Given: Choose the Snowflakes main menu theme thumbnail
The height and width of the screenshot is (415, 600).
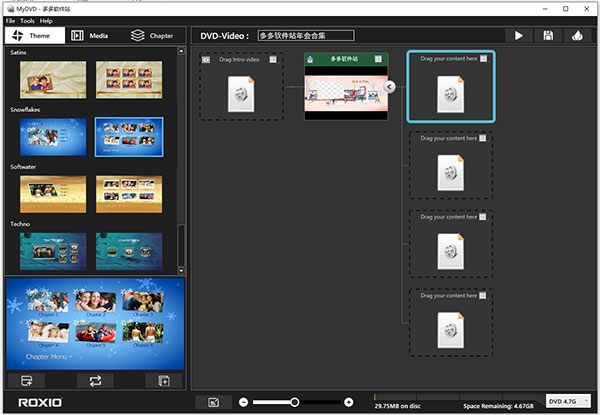Looking at the screenshot, I should point(53,137).
